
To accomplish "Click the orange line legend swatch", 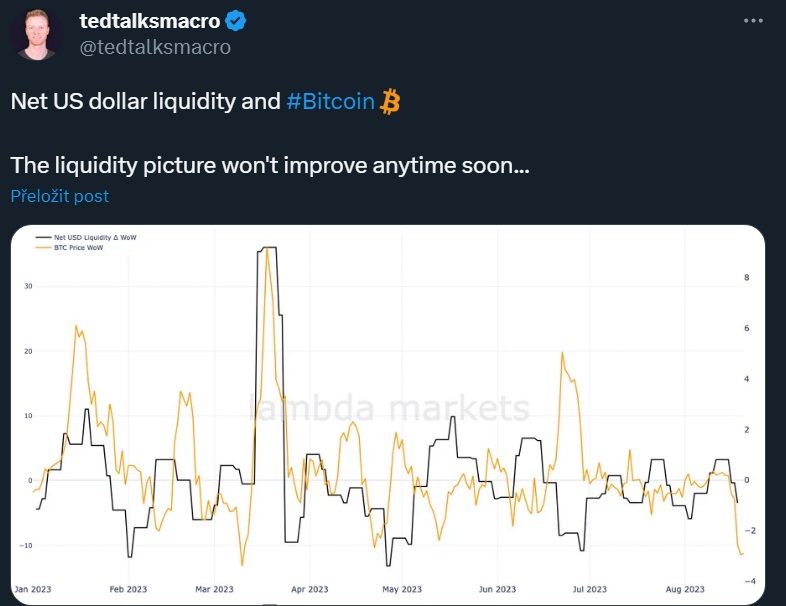I will (x=42, y=247).
